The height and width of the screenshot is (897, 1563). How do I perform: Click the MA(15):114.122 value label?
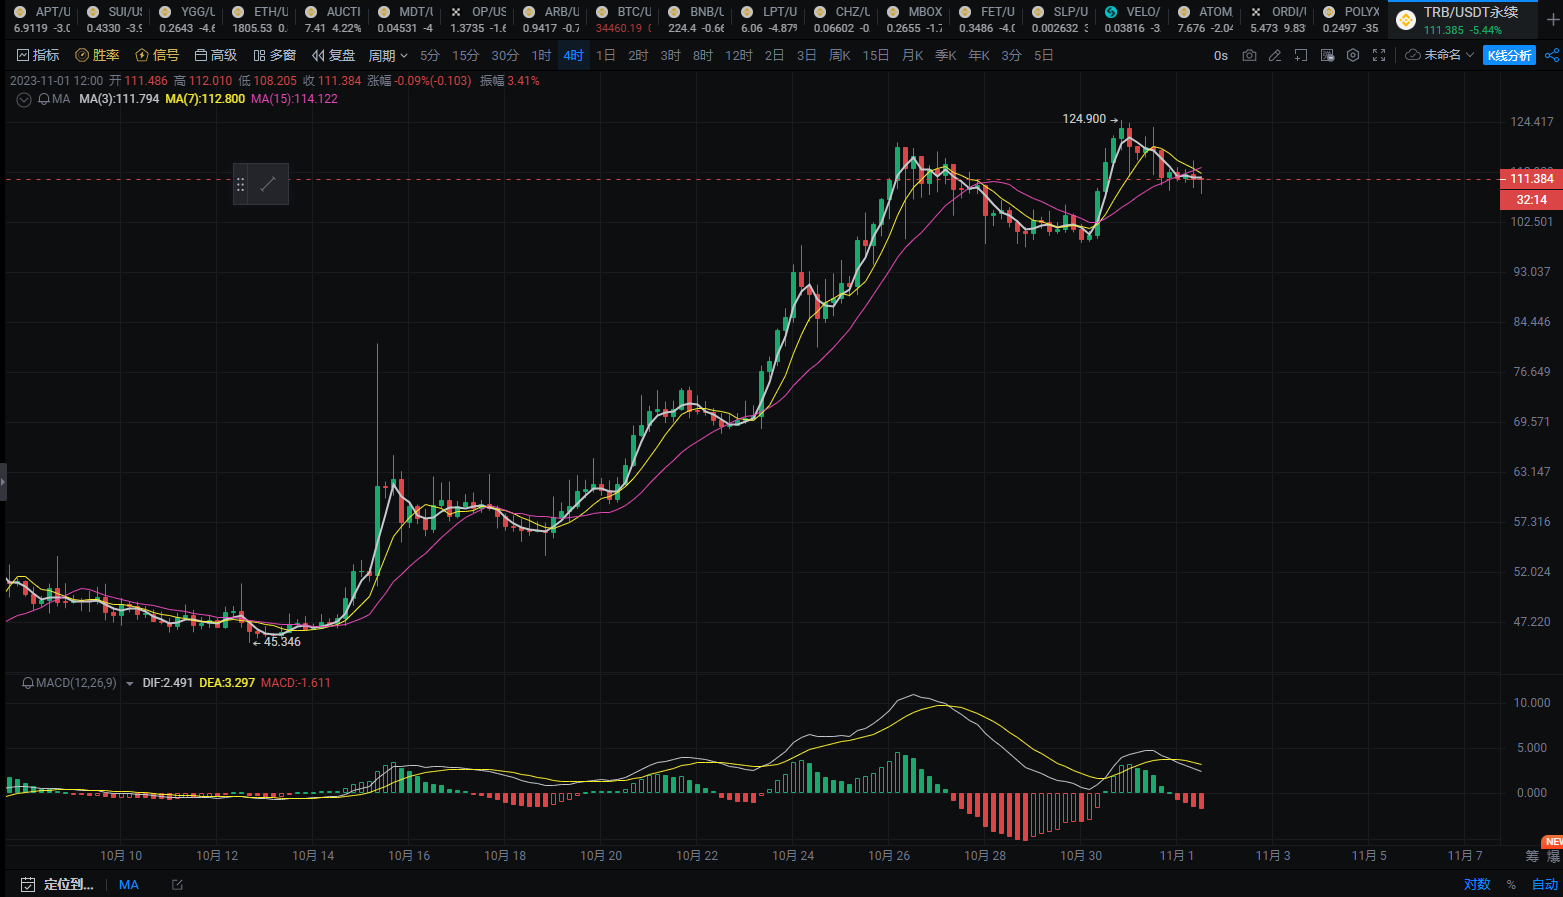point(294,99)
